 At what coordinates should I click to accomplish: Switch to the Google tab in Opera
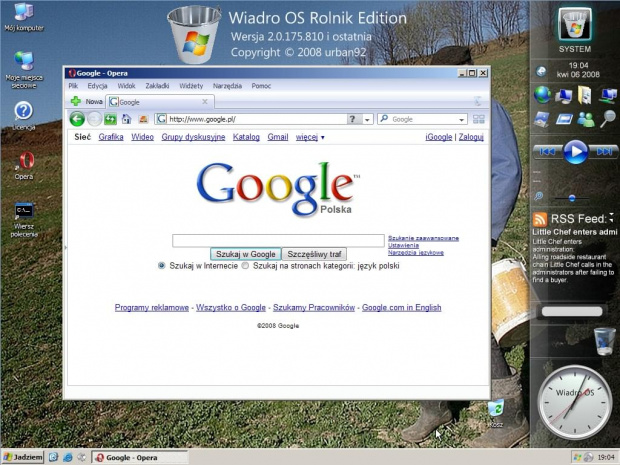click(x=160, y=102)
